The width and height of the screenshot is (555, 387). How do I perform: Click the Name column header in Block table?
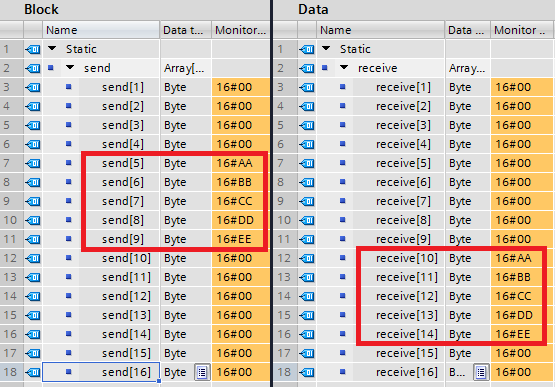click(x=101, y=30)
